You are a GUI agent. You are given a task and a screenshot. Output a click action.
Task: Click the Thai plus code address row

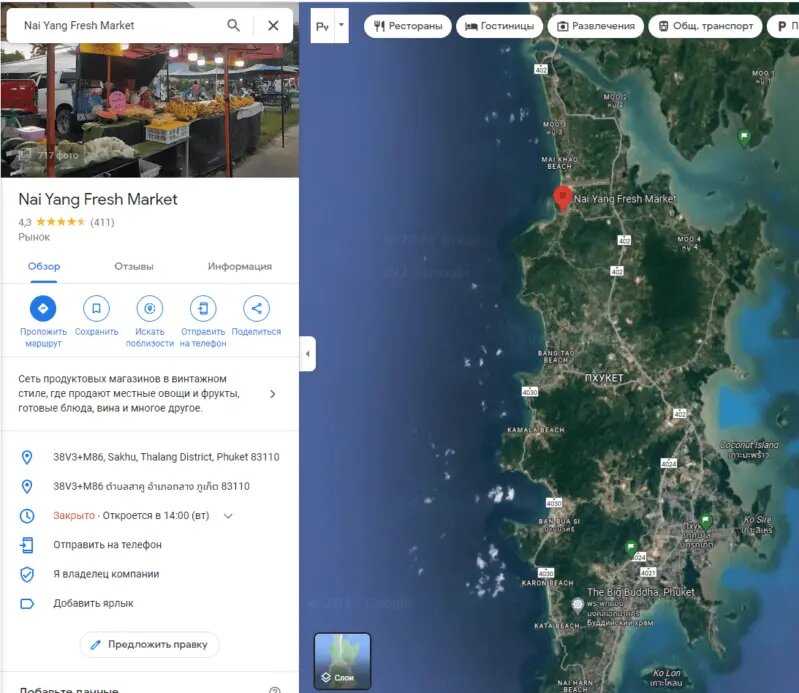150,486
